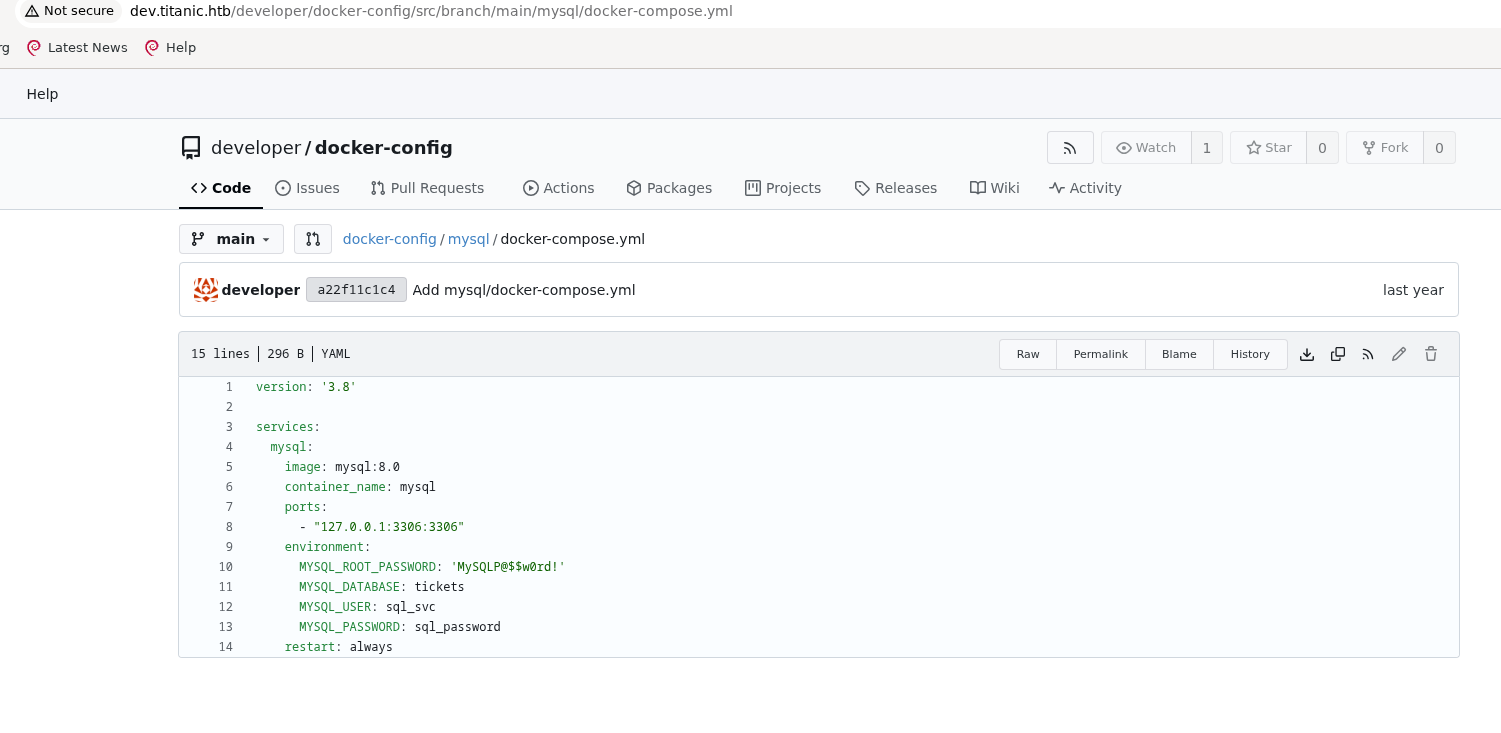Open commit a22f11c1c4 link

356,290
